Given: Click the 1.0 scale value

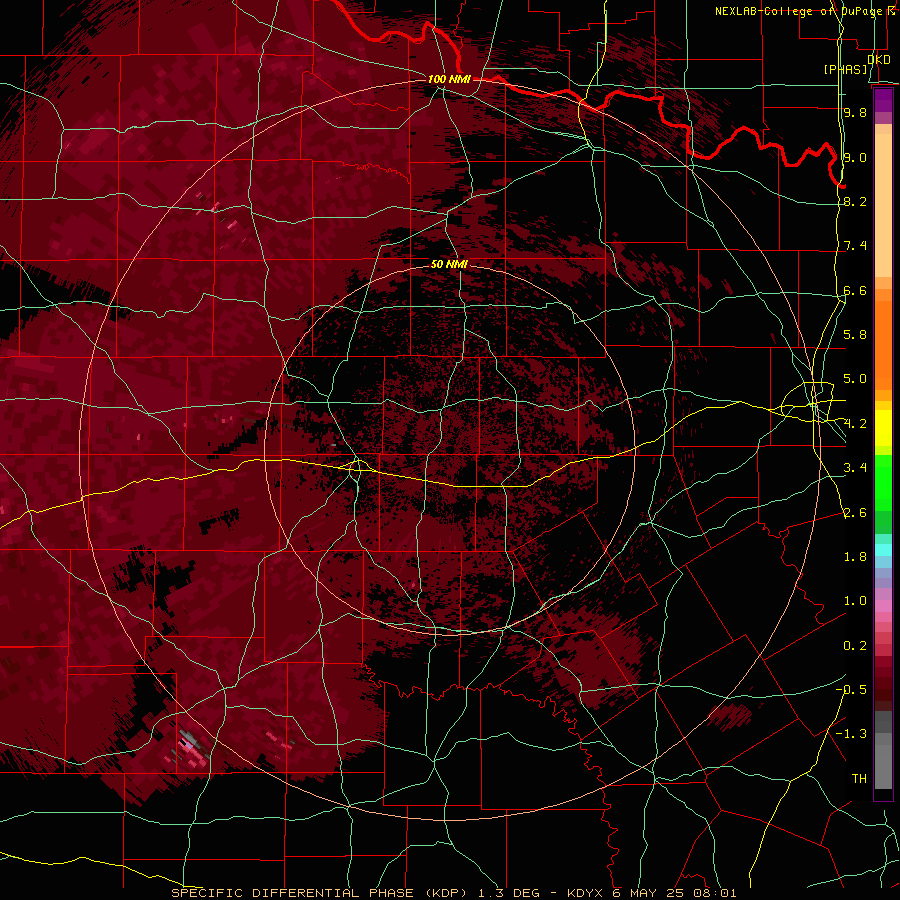Looking at the screenshot, I should [855, 601].
